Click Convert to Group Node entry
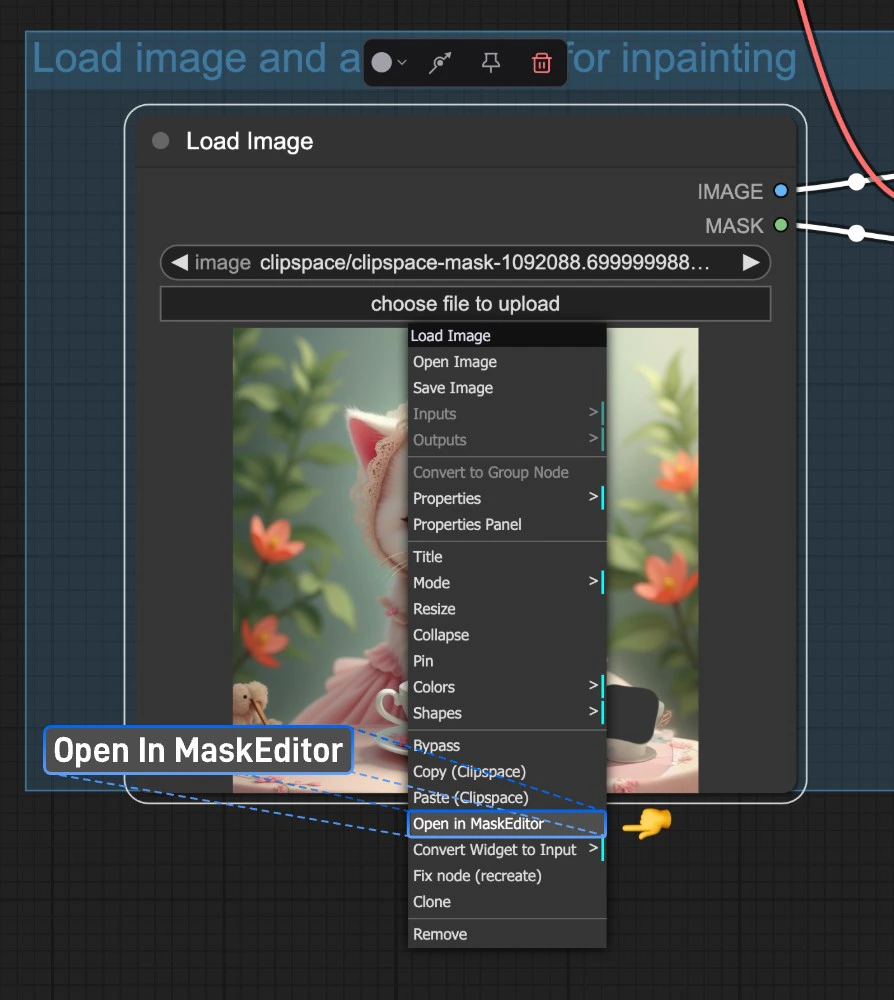 point(507,473)
